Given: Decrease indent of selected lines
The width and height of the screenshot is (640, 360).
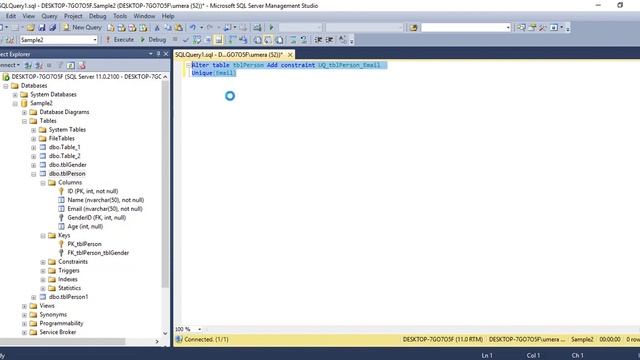Looking at the screenshot, I should (318, 40).
